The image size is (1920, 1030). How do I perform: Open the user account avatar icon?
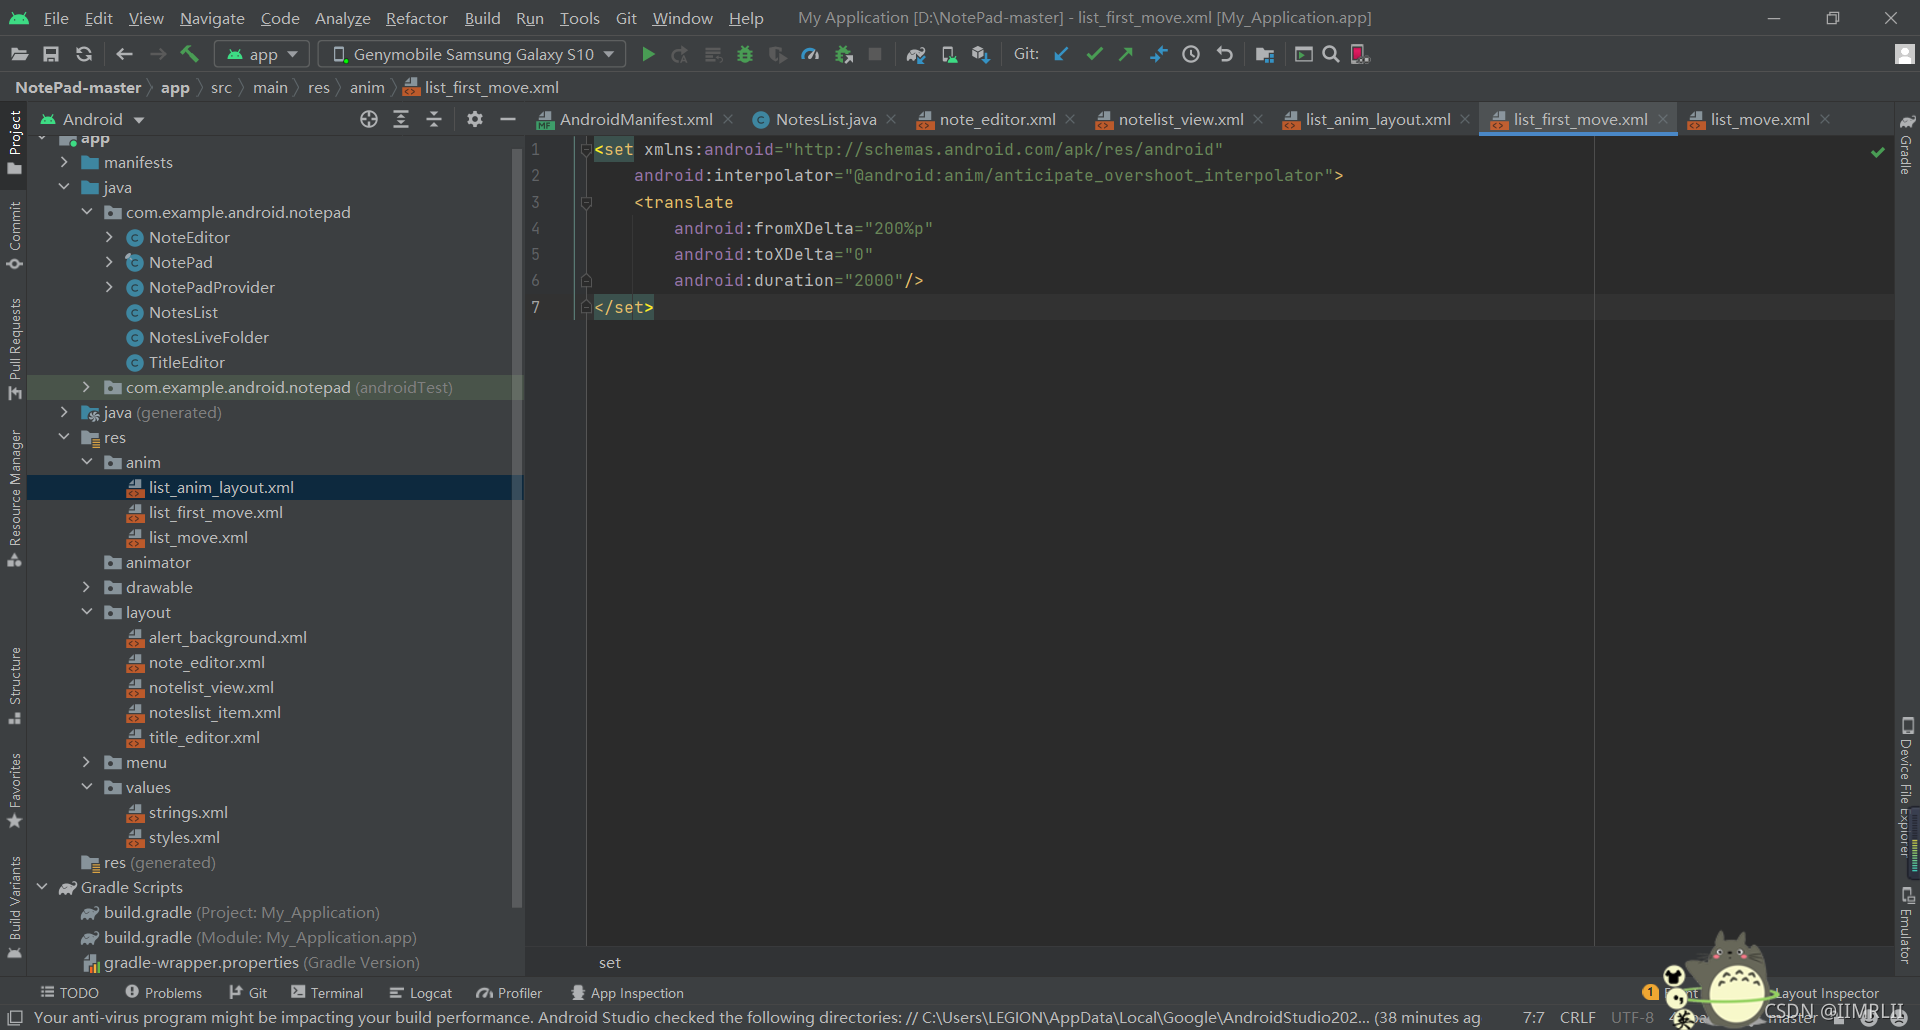coord(1905,54)
